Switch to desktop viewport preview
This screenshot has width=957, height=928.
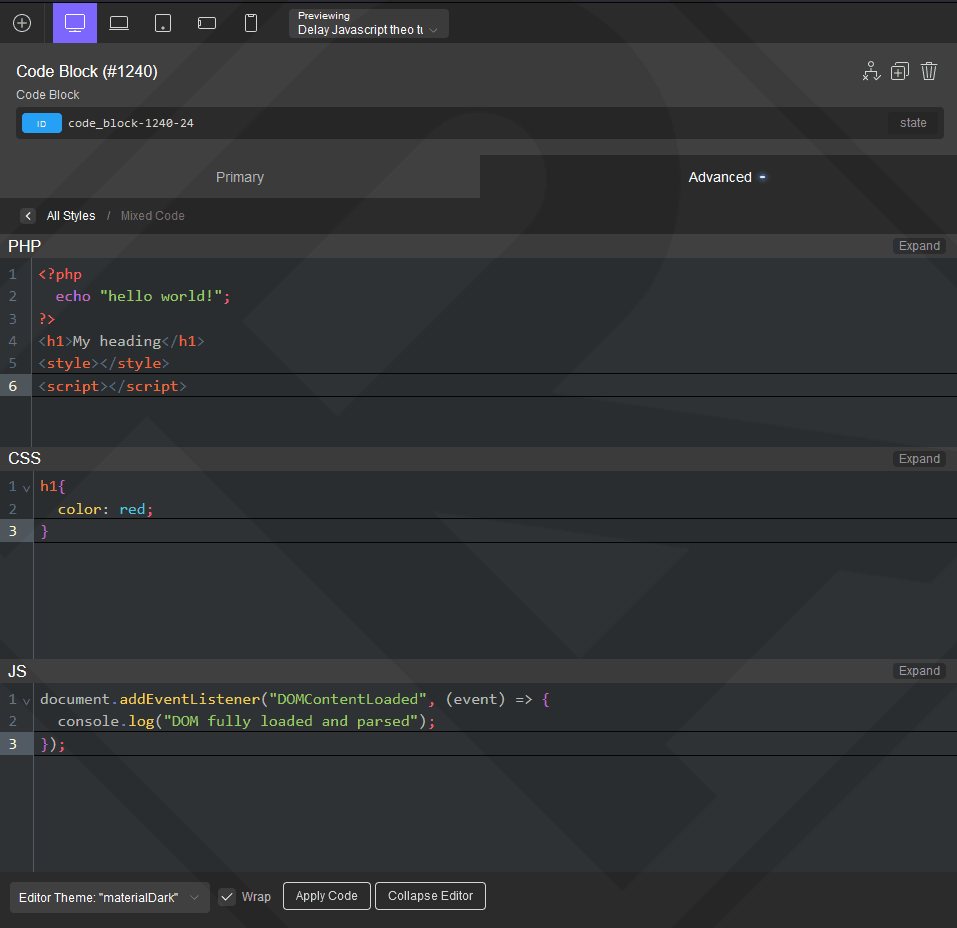point(75,23)
